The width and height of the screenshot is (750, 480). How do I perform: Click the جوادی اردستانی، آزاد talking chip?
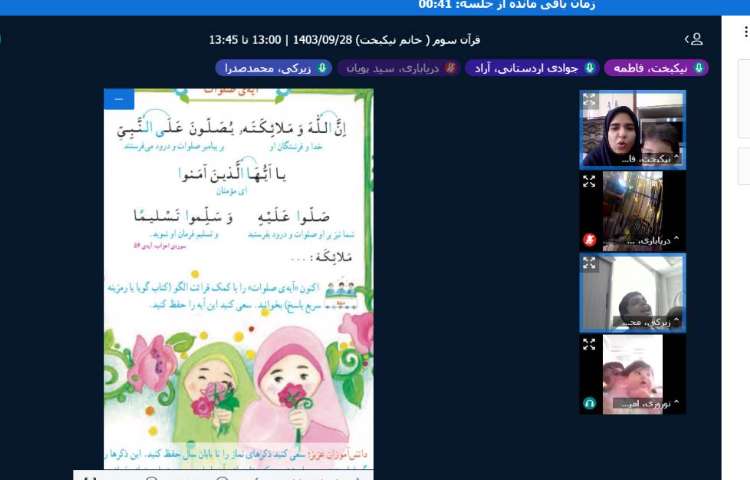(x=532, y=68)
